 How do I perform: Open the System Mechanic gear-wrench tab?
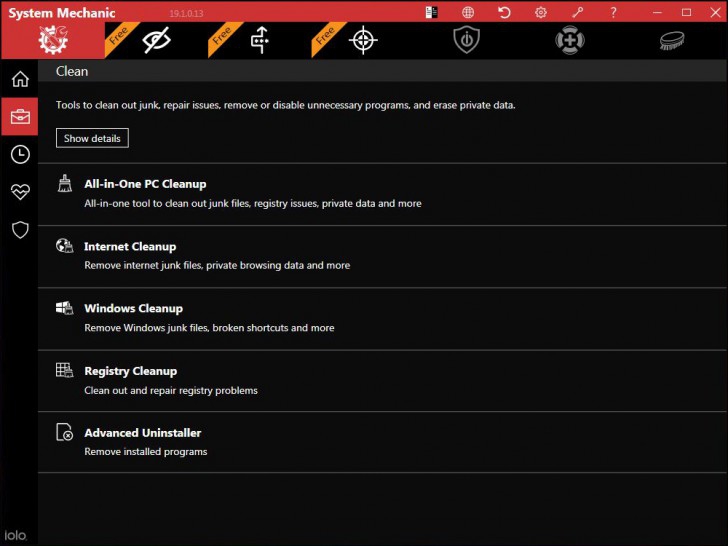(53, 40)
